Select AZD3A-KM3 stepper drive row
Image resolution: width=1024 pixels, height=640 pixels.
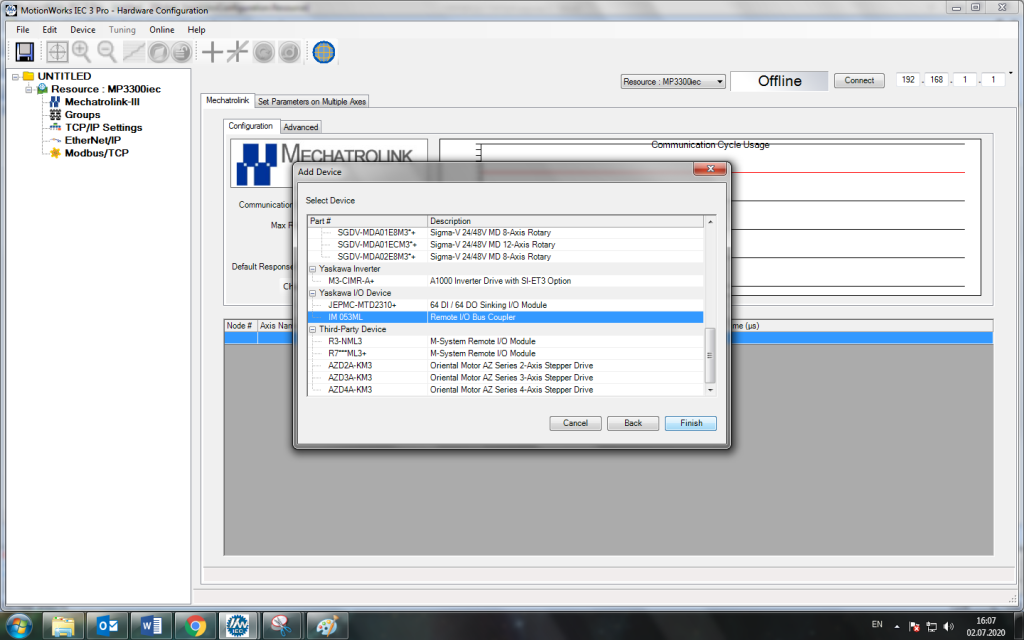[505, 377]
